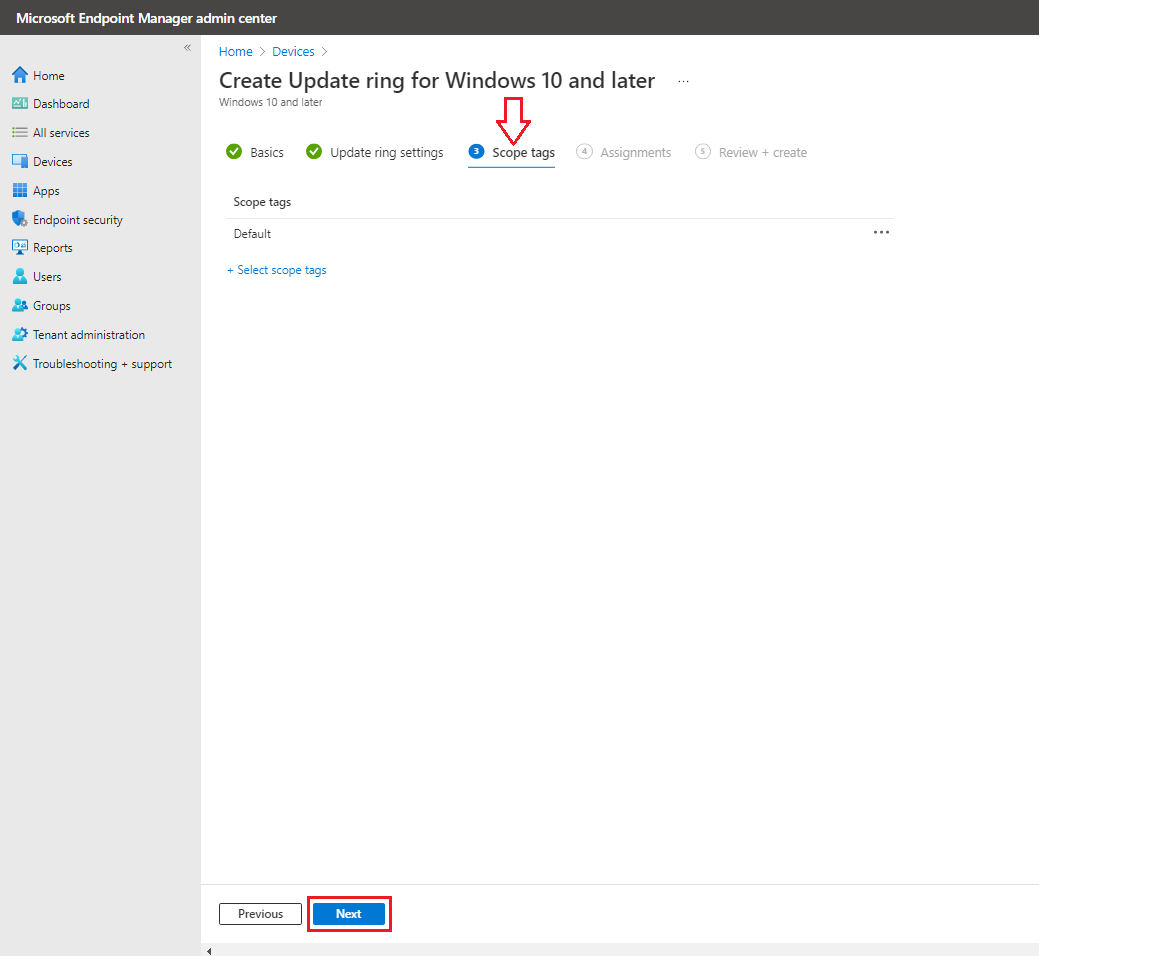This screenshot has width=1152, height=956.
Task: Click the green check for Update ring settings
Action: pos(314,151)
